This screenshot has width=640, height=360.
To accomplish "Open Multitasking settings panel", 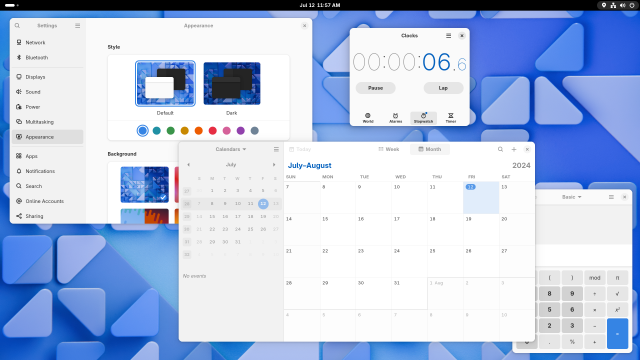I will coord(48,122).
